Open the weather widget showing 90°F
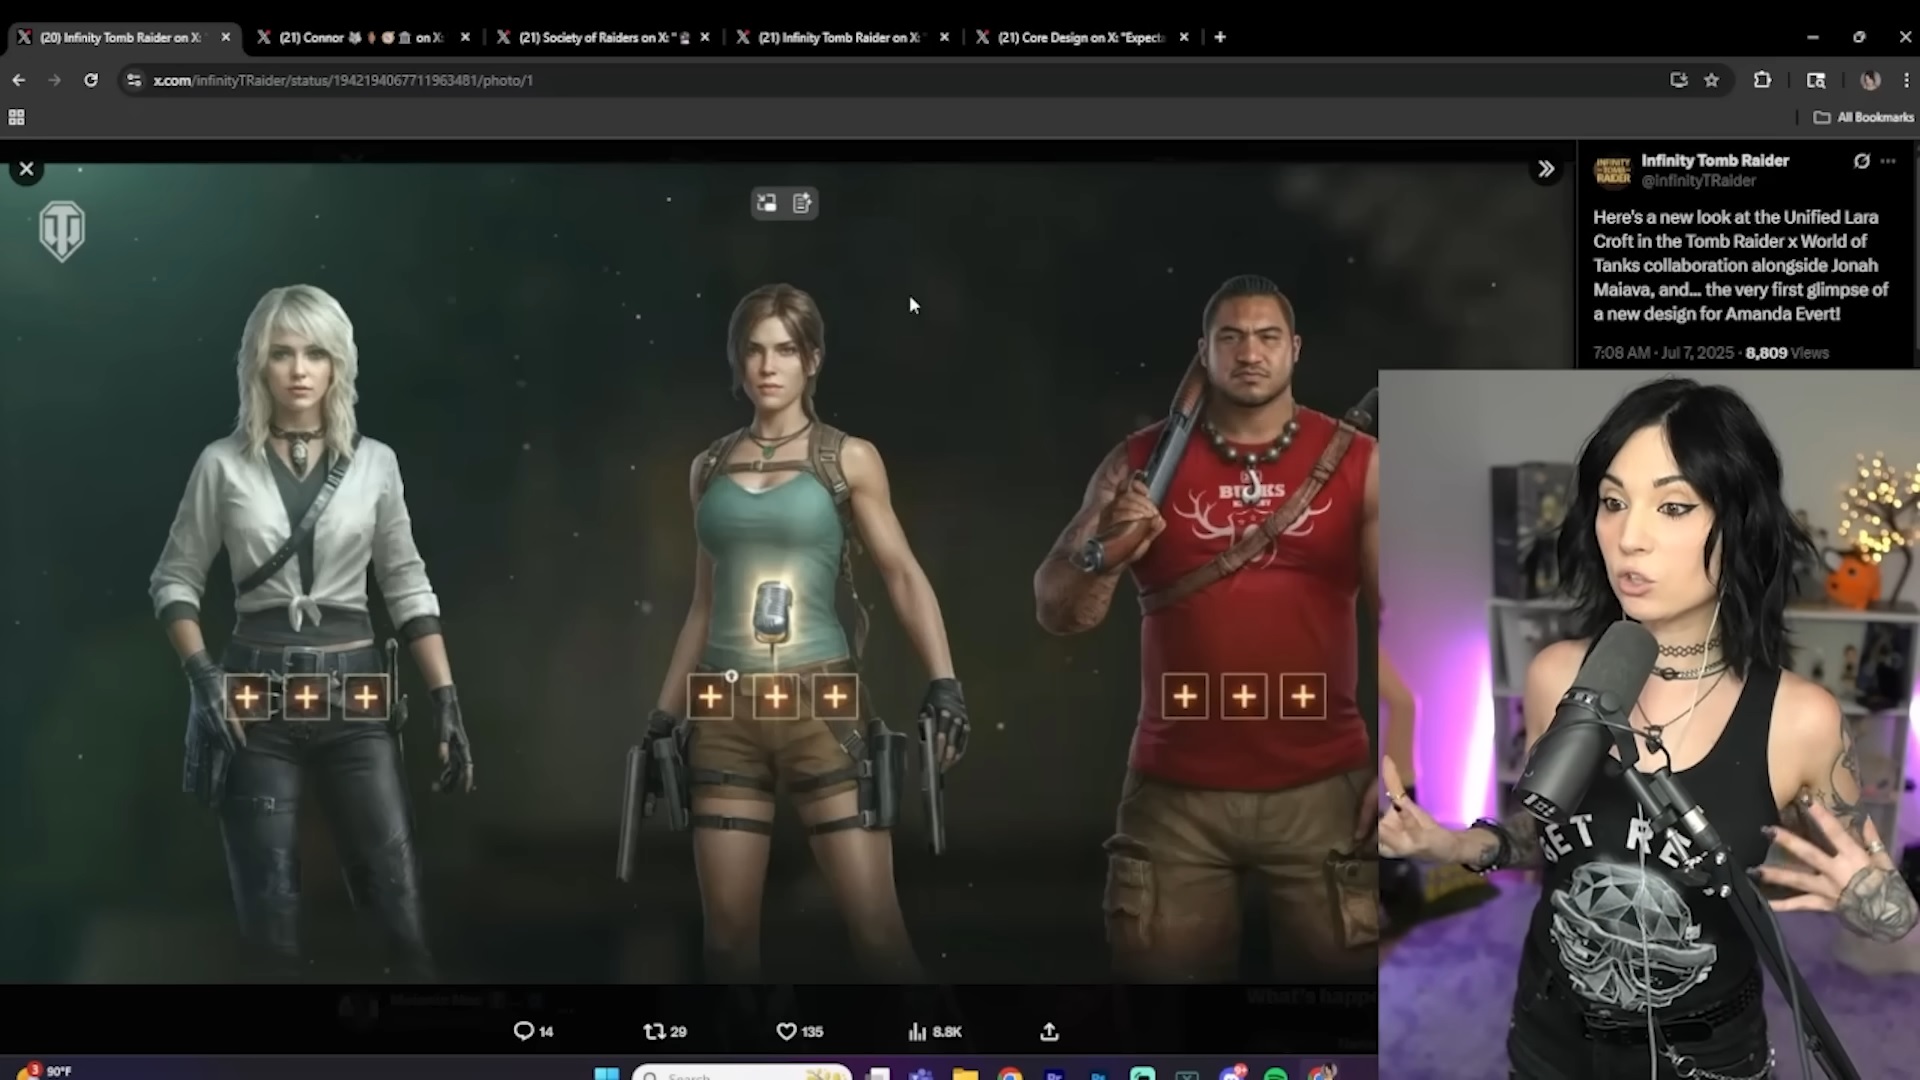1920x1080 pixels. click(44, 1071)
